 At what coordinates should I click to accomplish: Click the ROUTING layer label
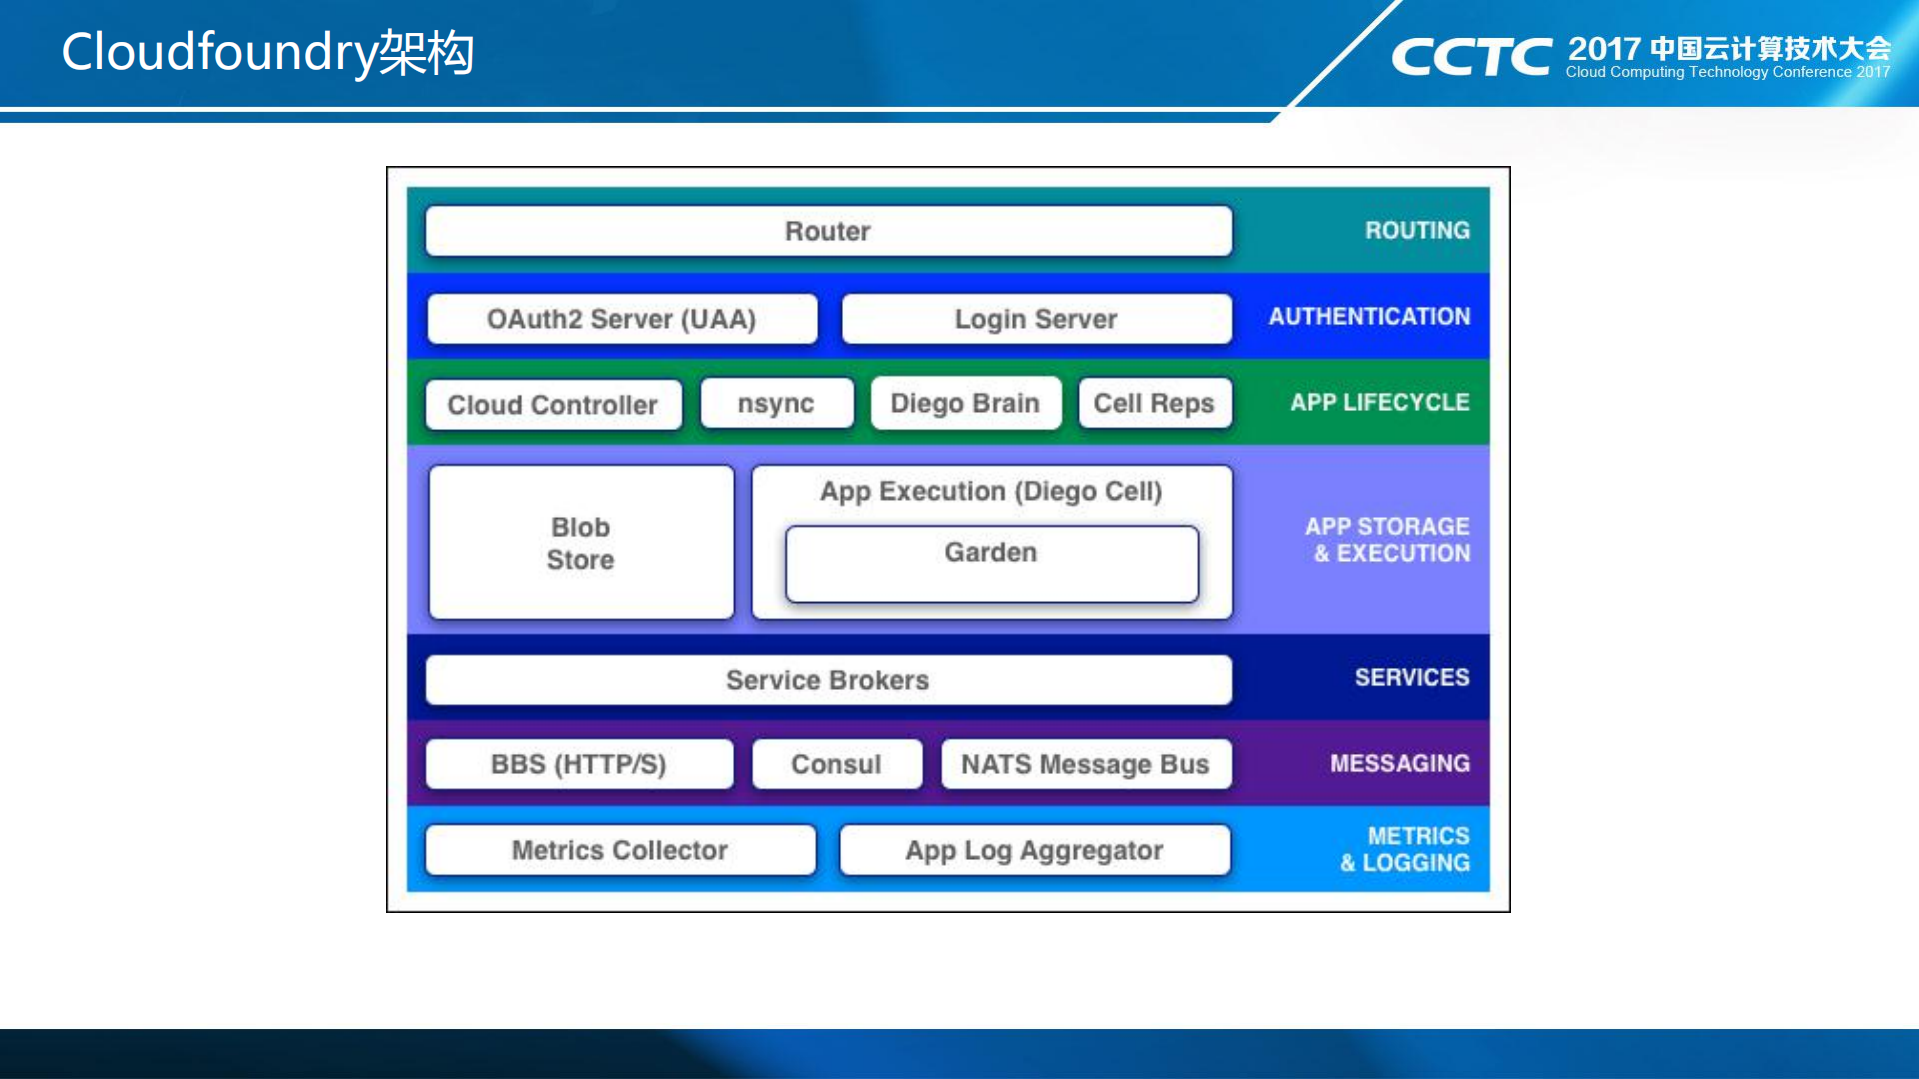[1417, 231]
